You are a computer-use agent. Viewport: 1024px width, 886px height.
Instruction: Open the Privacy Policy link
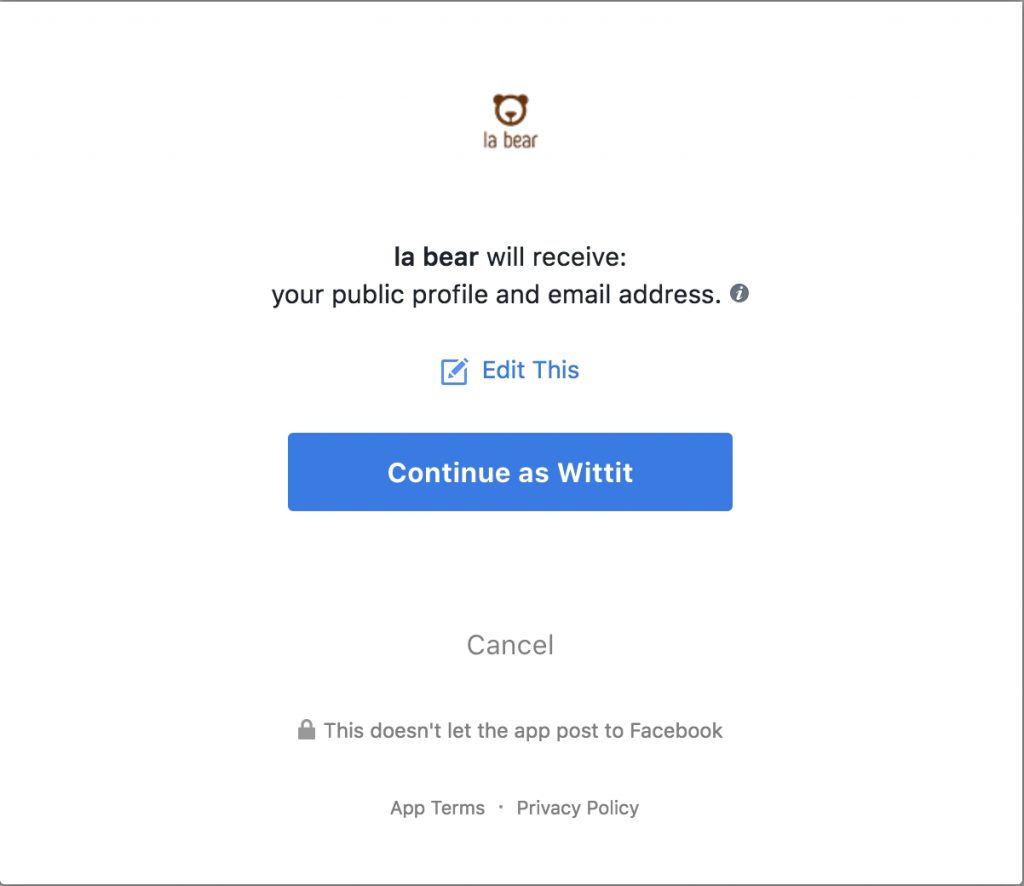click(577, 808)
